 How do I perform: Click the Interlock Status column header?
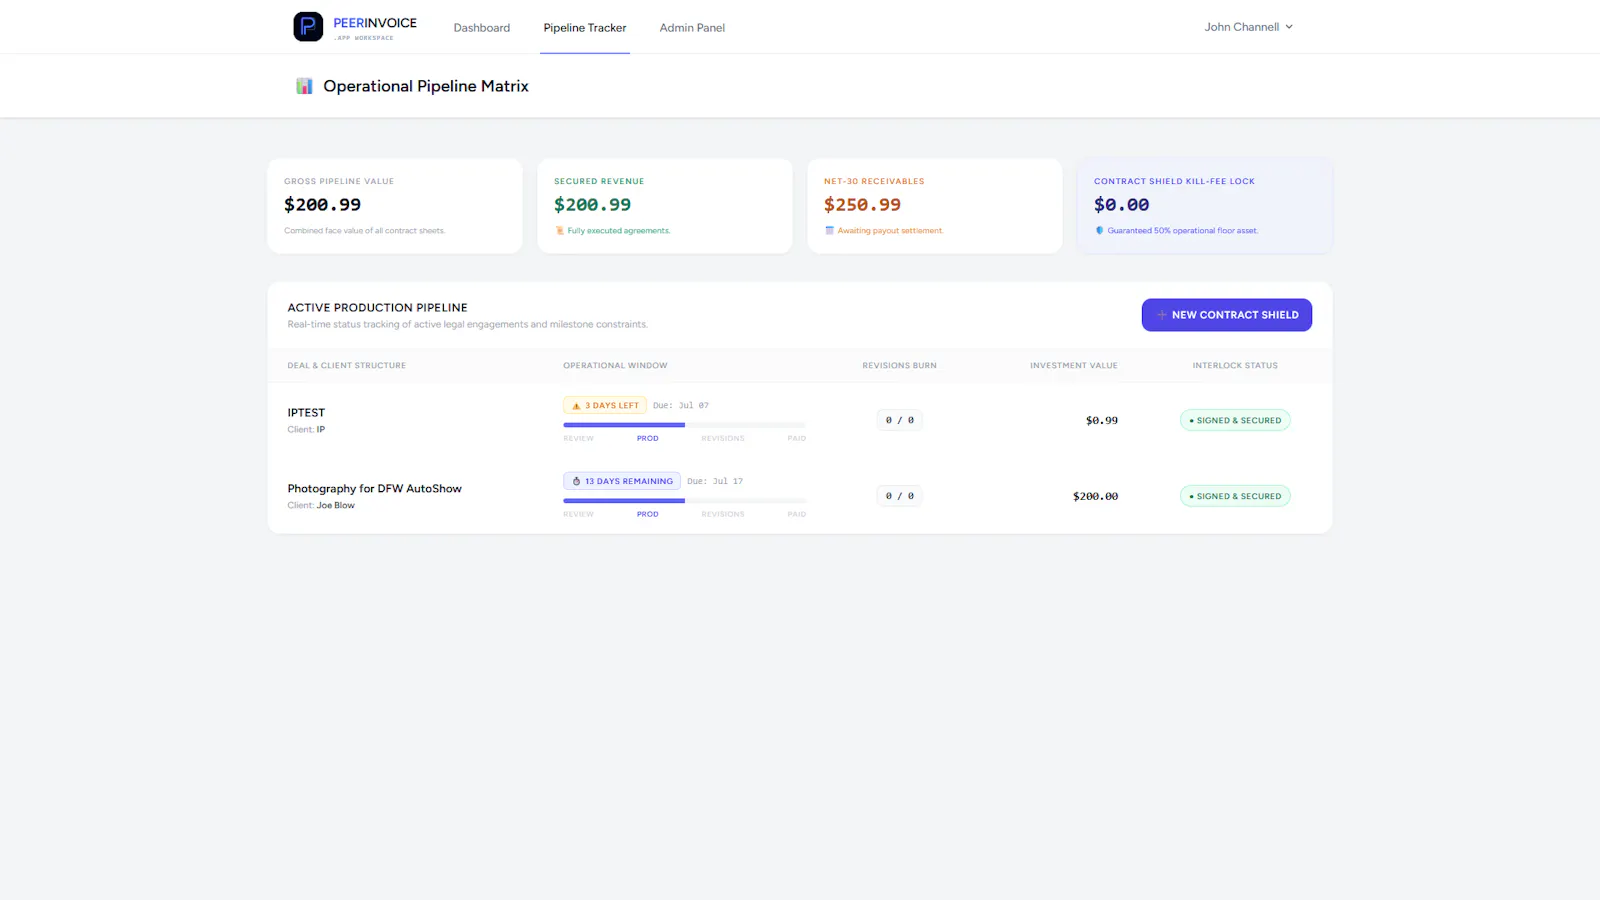(1235, 366)
